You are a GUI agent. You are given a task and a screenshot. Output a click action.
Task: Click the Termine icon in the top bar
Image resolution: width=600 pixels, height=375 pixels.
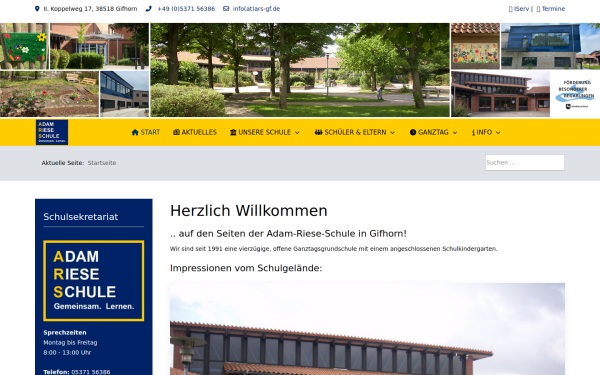[538, 9]
